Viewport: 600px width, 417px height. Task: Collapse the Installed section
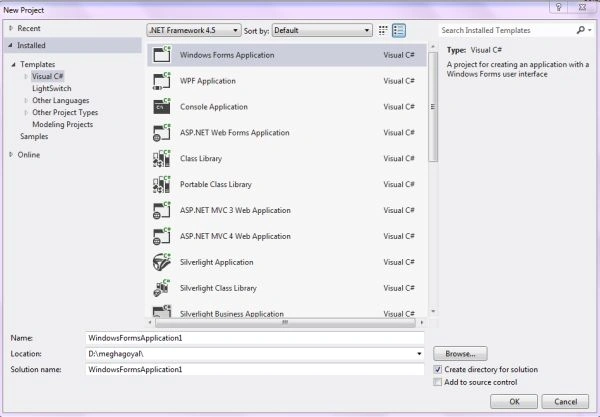click(10, 45)
